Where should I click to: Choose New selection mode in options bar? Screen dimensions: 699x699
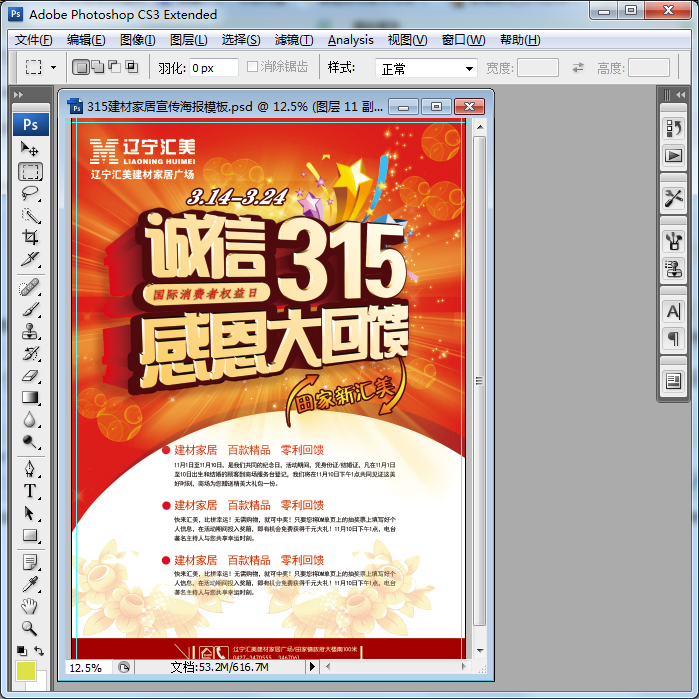pyautogui.click(x=81, y=67)
